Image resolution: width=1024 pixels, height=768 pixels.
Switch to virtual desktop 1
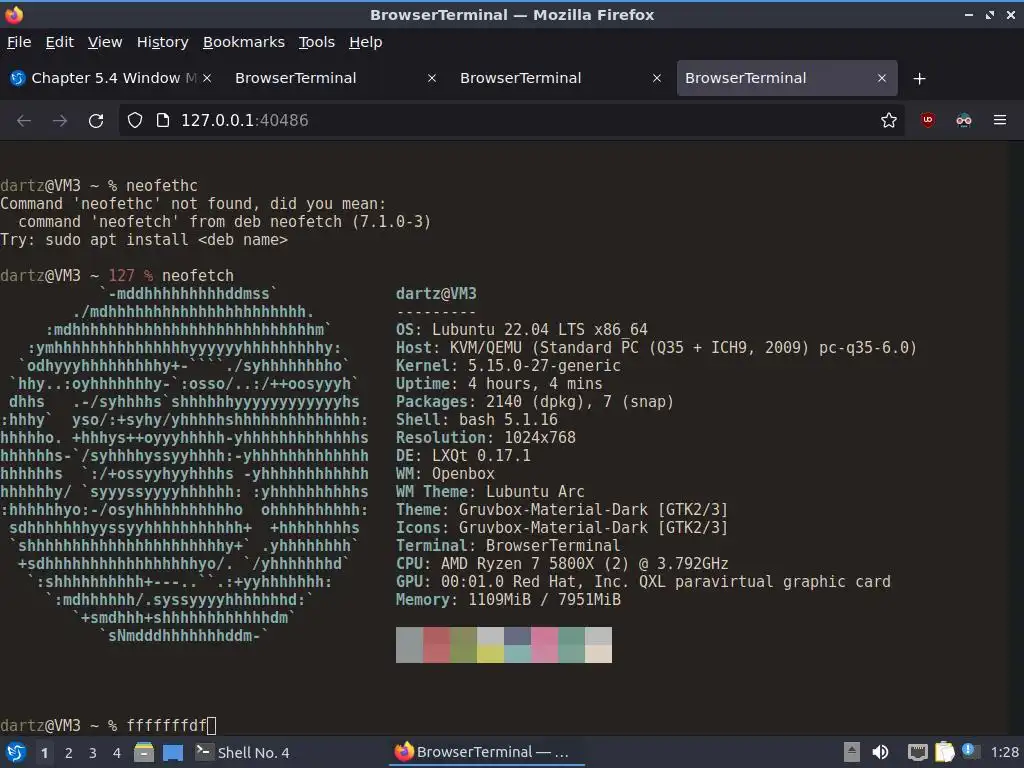coord(44,753)
